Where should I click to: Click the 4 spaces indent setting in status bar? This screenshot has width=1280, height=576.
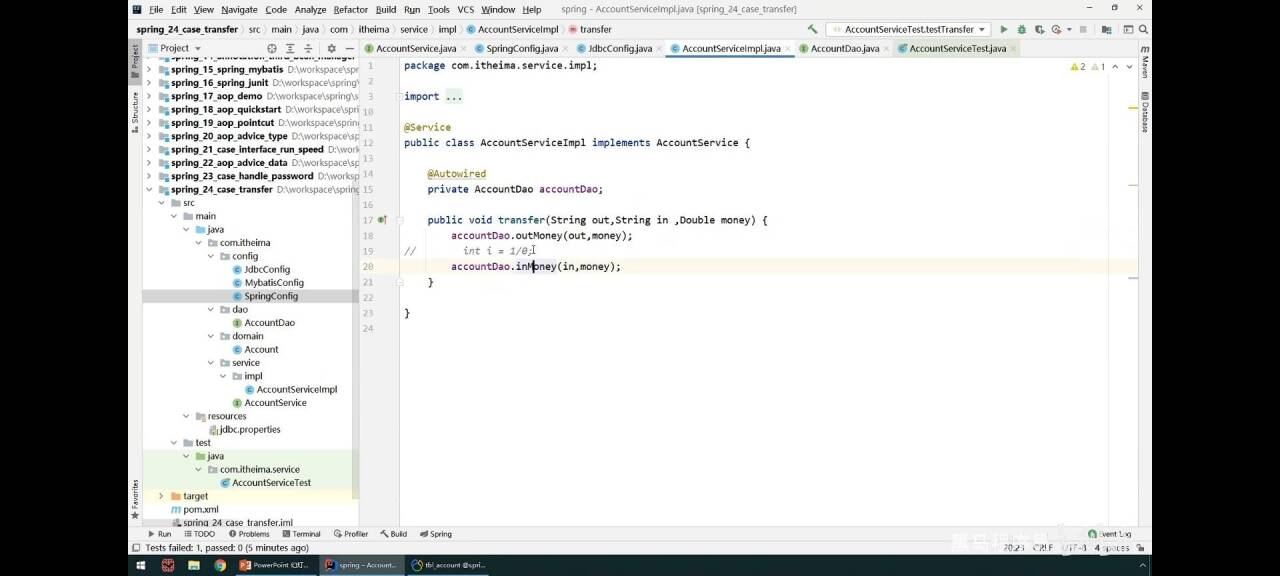pos(1112,548)
